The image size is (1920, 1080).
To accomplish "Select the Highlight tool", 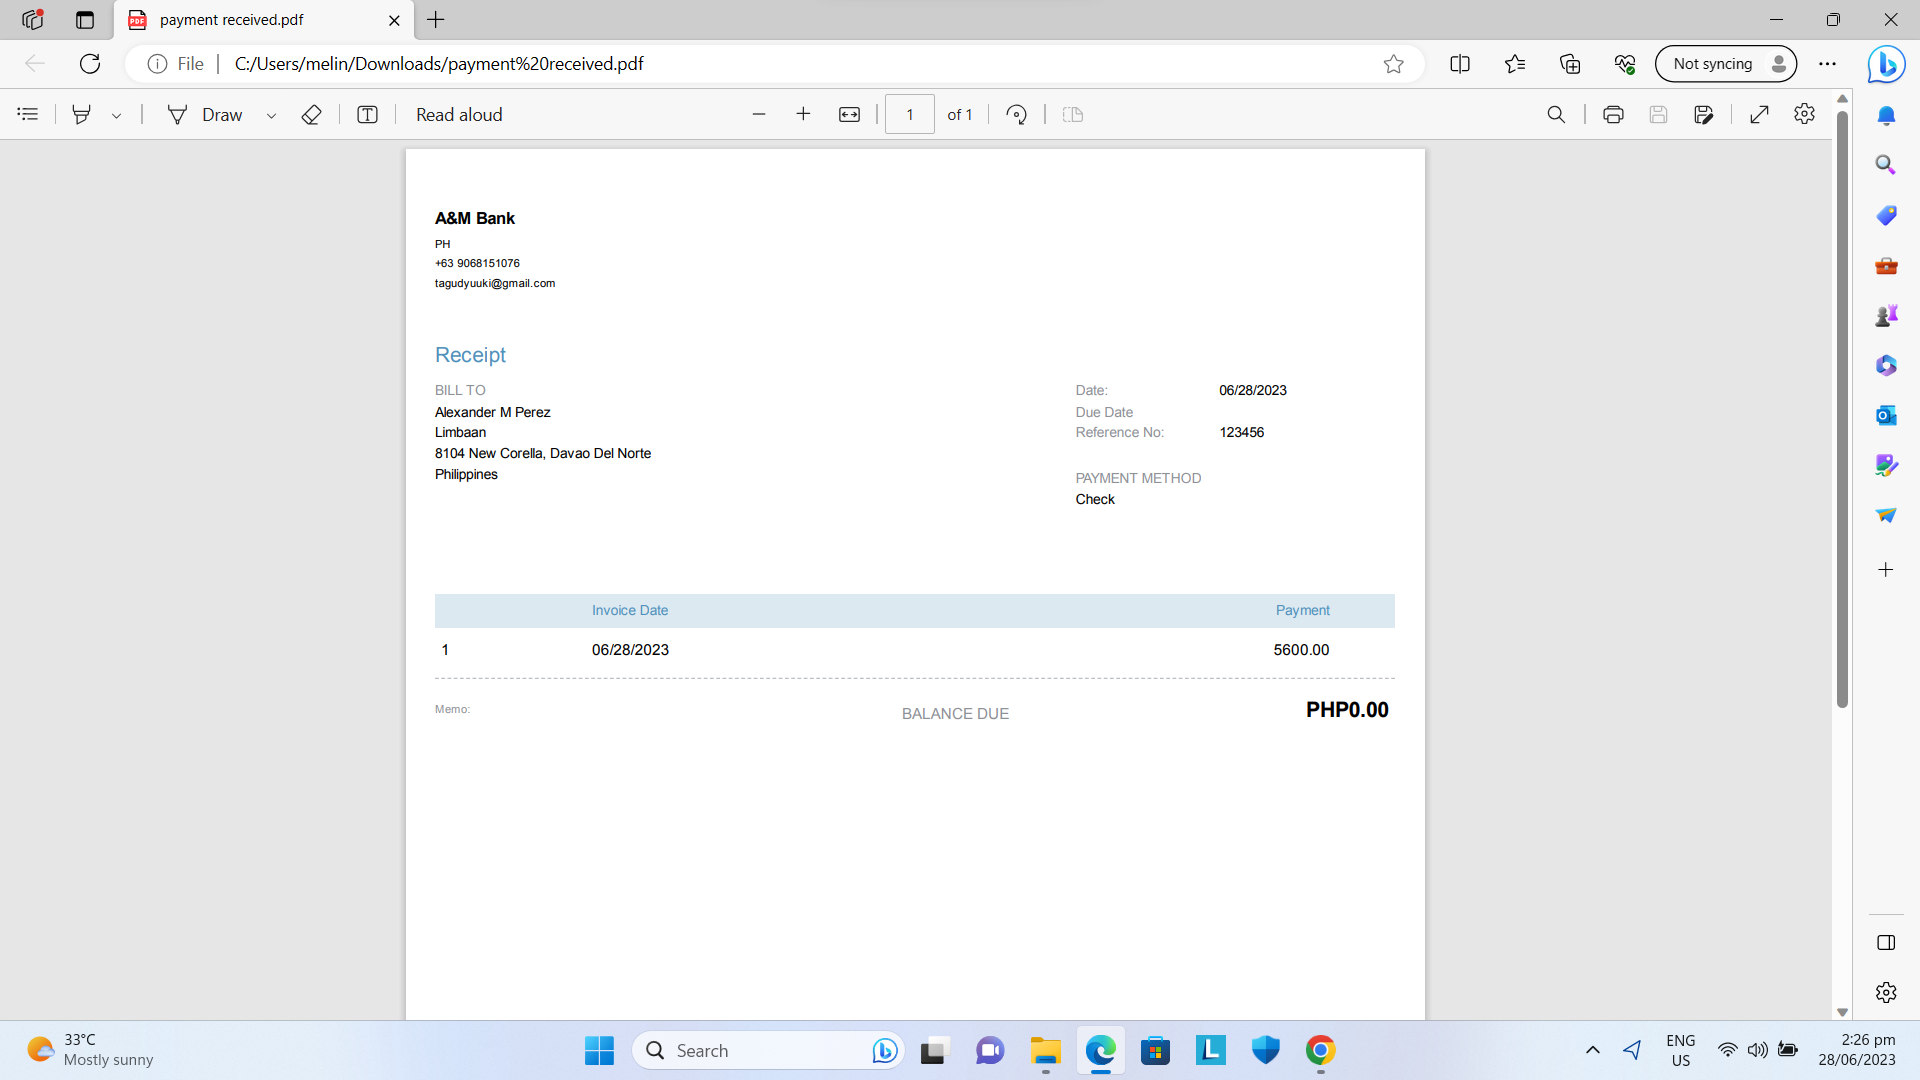I will click(x=82, y=114).
